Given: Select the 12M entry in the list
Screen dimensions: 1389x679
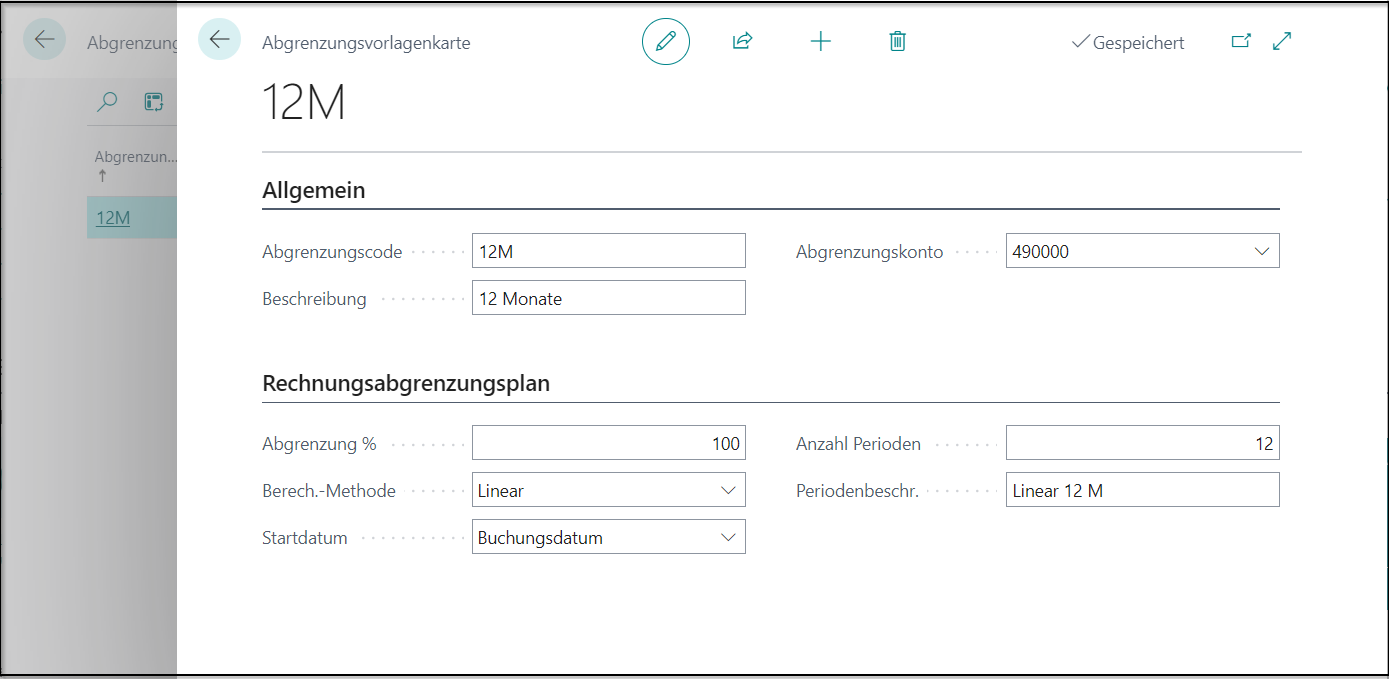Looking at the screenshot, I should tap(113, 217).
